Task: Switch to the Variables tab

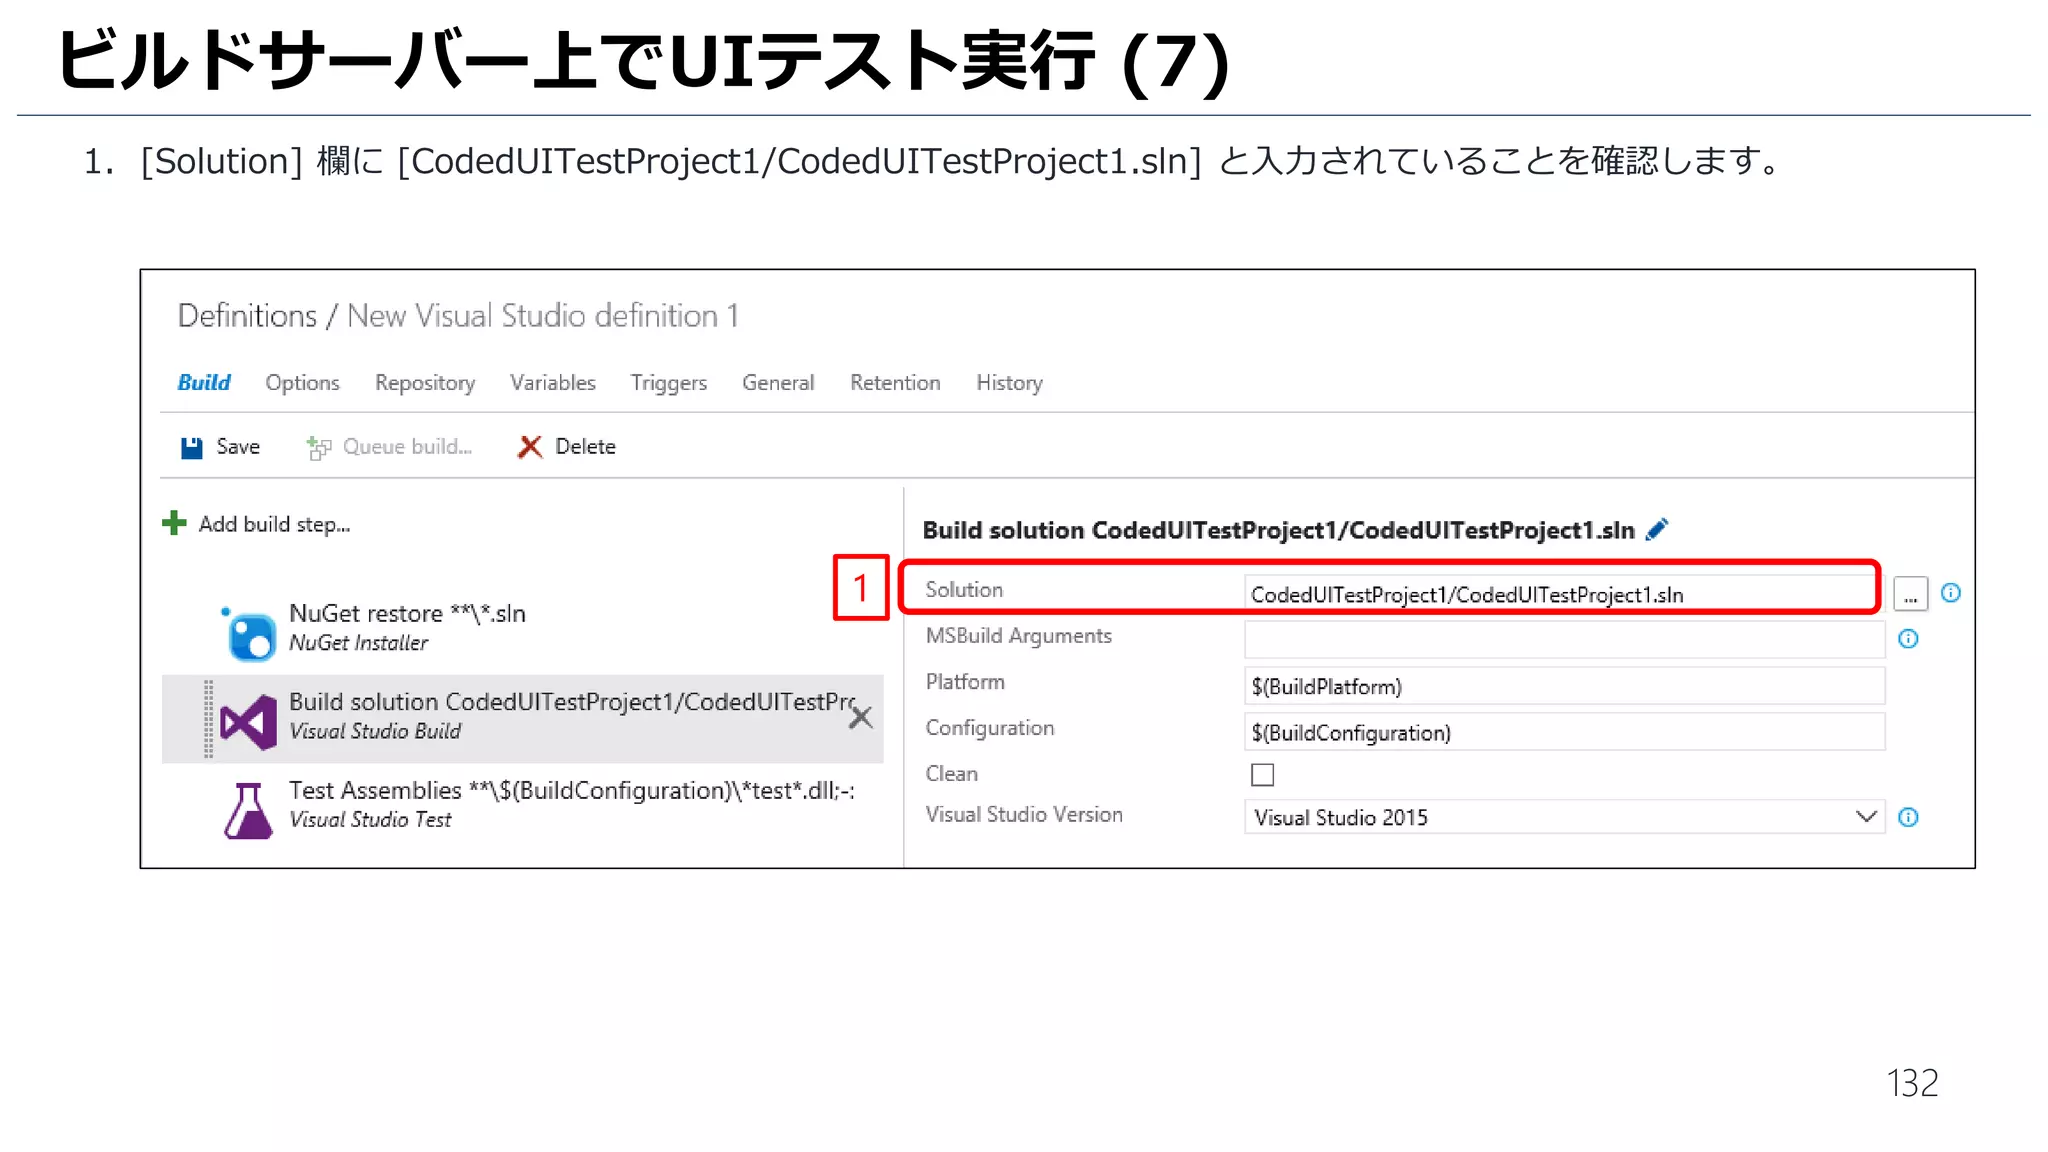Action: tap(553, 383)
